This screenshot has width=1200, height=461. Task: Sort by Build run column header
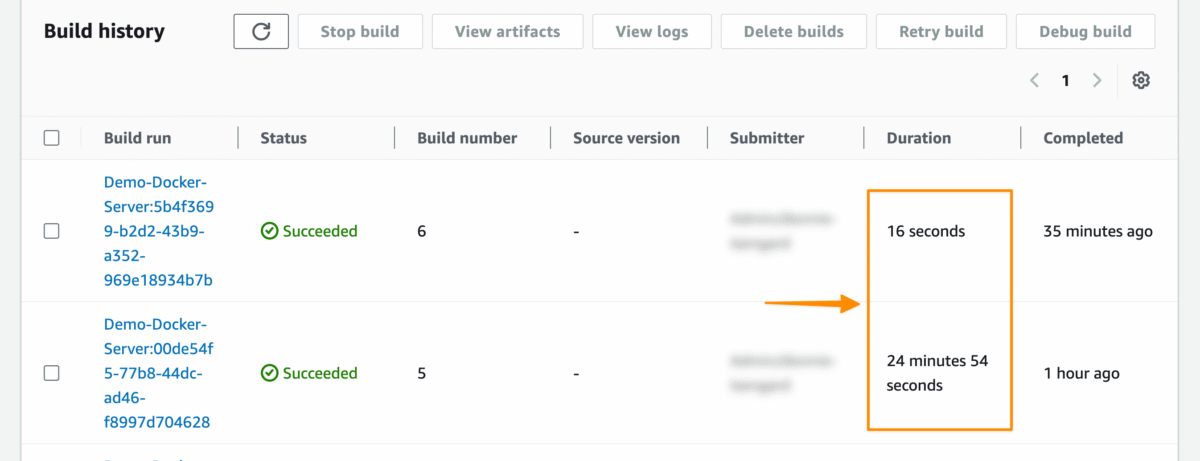tap(136, 138)
